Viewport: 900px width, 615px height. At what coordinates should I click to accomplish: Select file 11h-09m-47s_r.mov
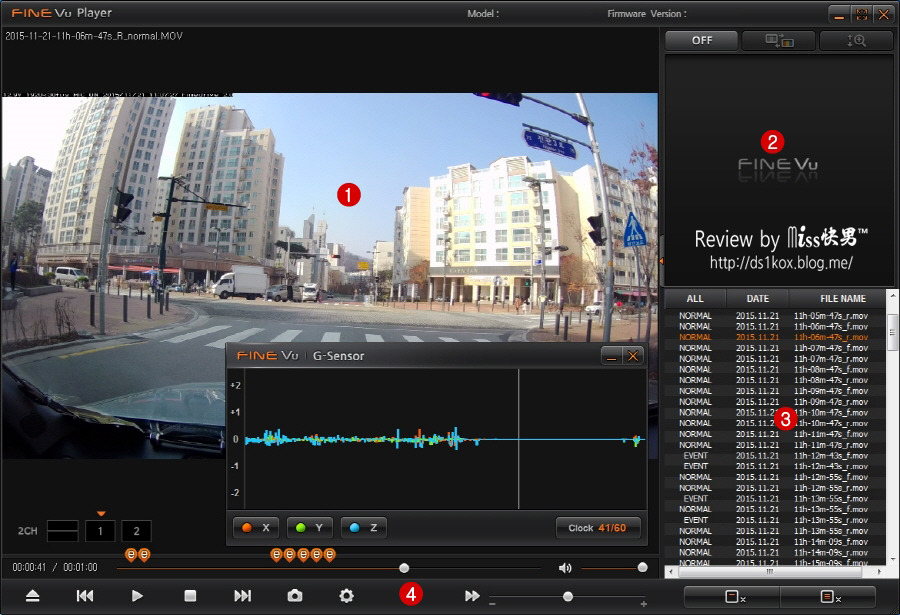click(x=775, y=402)
